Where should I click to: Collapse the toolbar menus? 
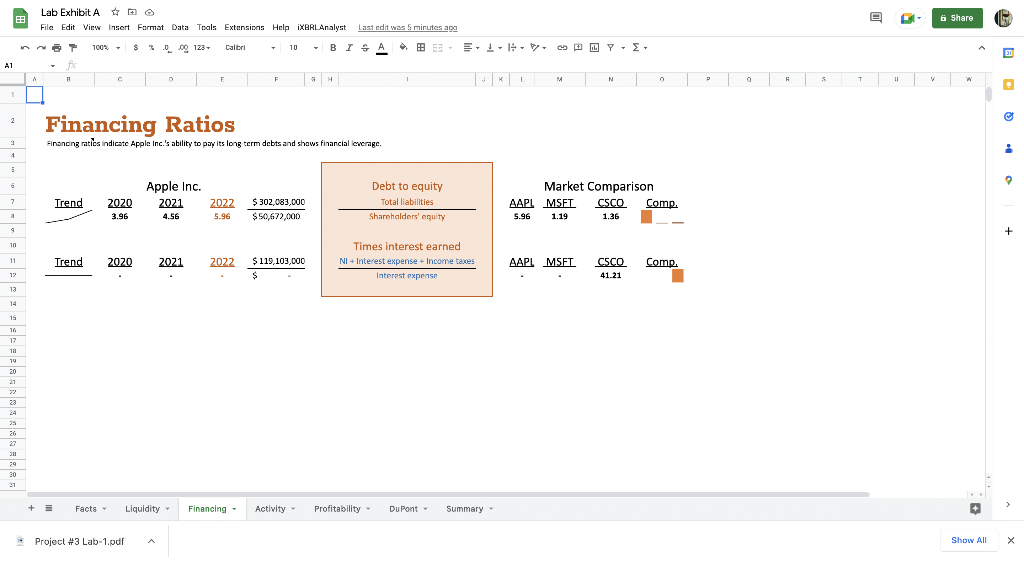click(982, 48)
